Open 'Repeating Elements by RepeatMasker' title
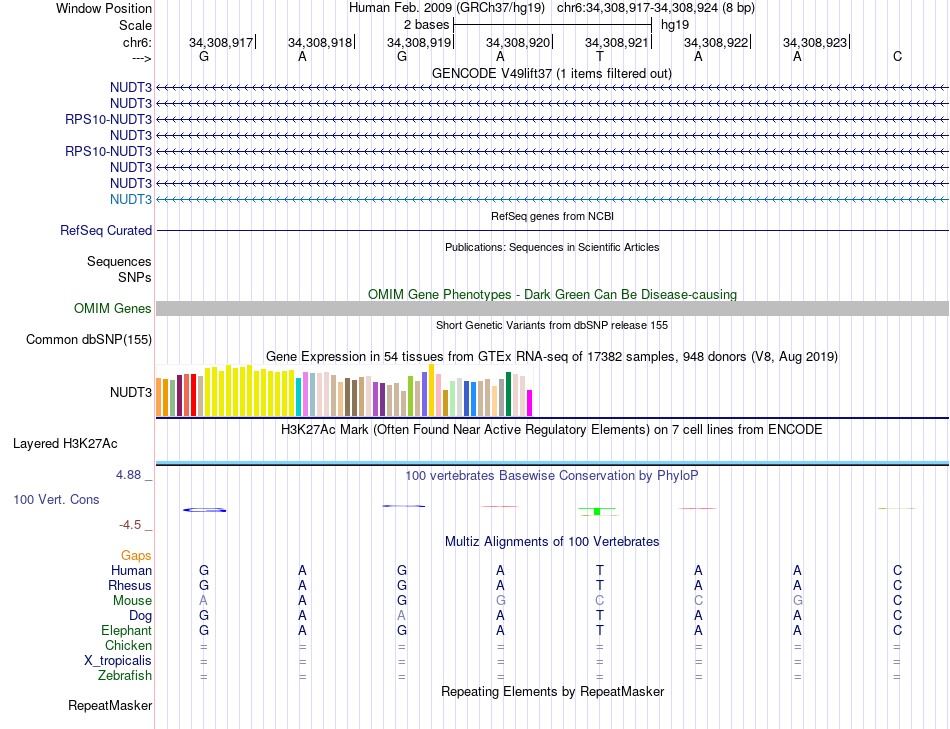 pyautogui.click(x=552, y=691)
